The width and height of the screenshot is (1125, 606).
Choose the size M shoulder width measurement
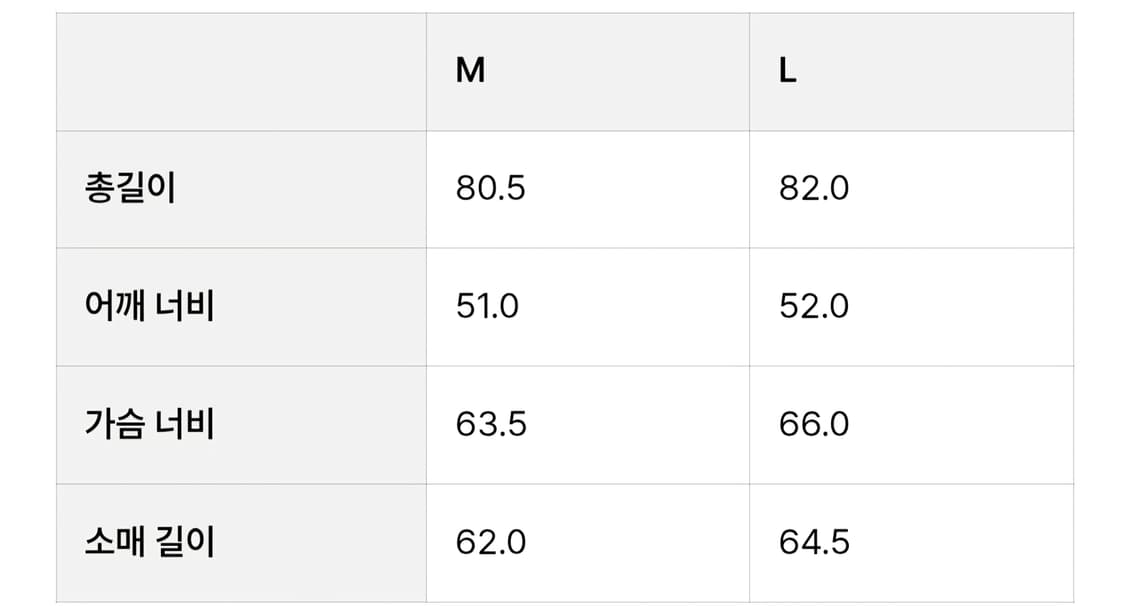click(487, 306)
